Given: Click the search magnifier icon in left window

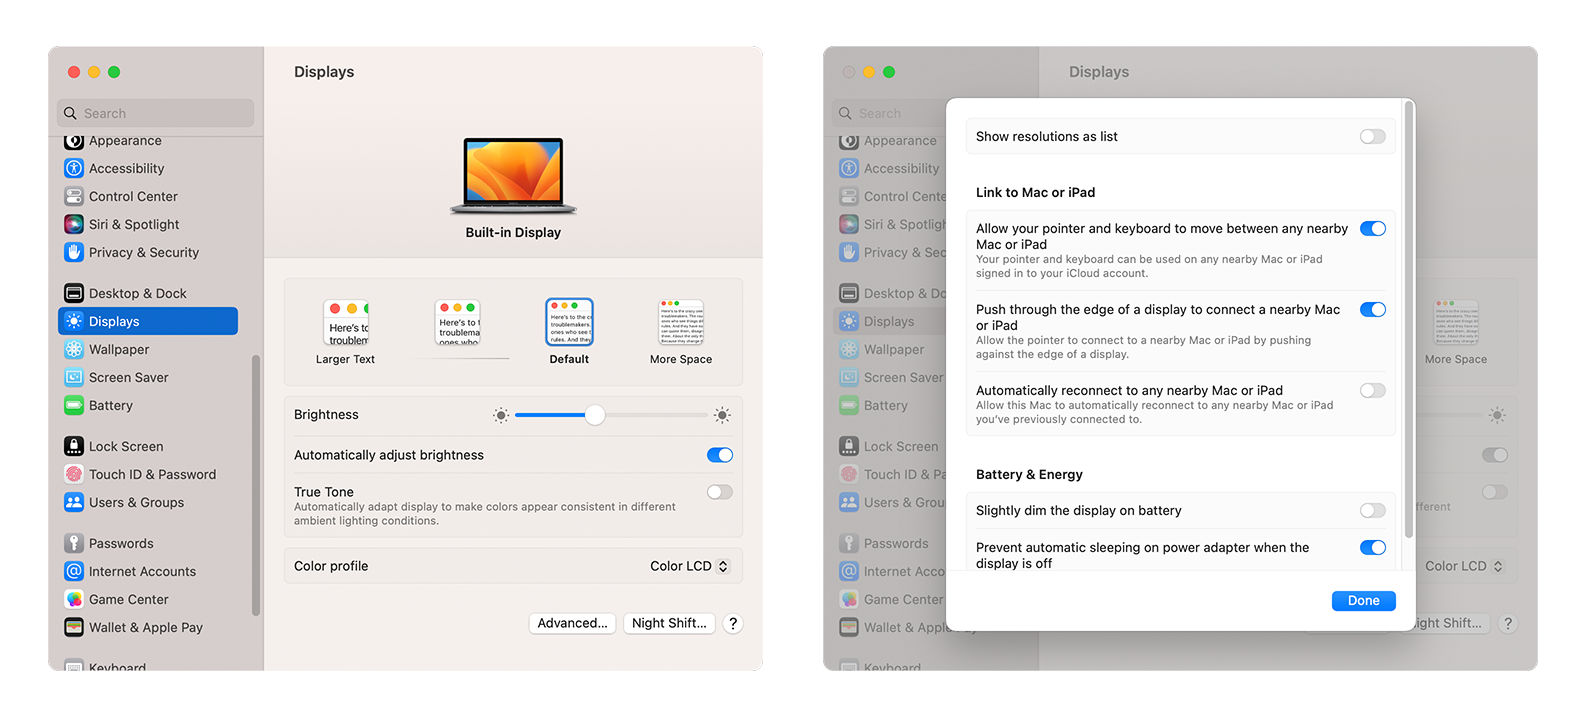Looking at the screenshot, I should point(70,113).
